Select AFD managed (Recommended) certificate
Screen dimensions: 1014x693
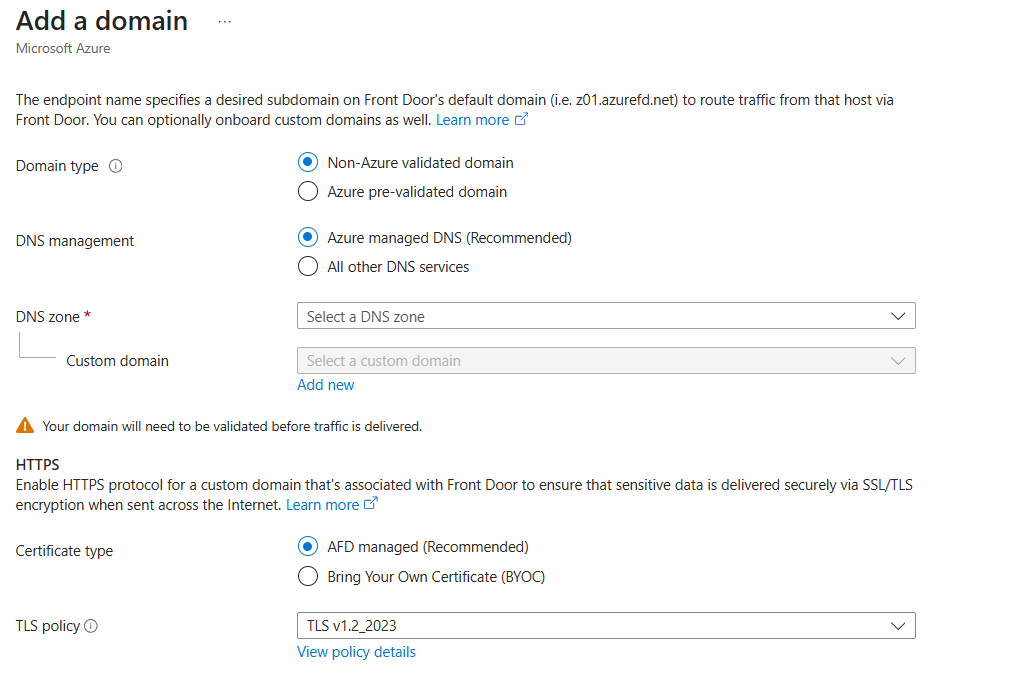pos(308,546)
